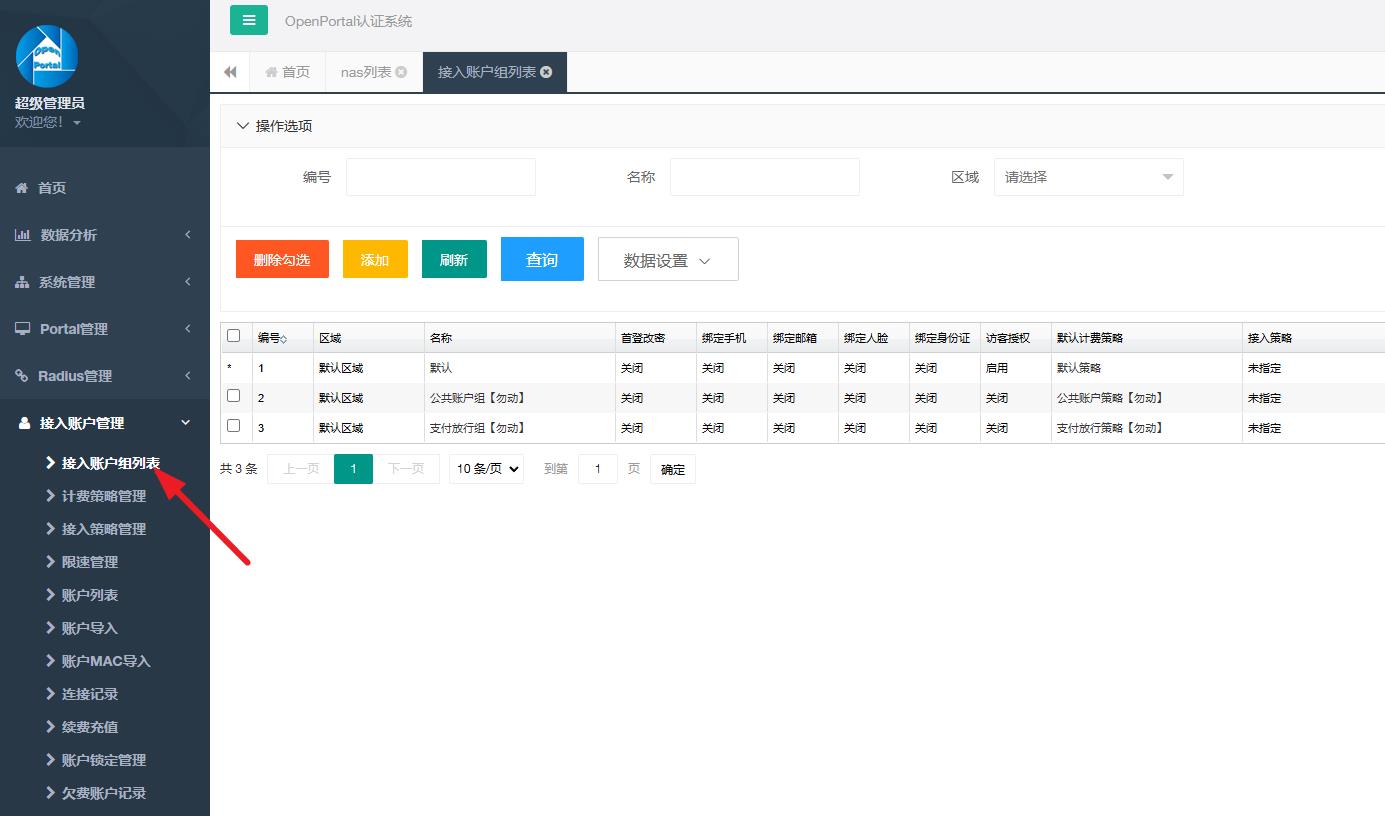The image size is (1385, 816).
Task: Open 连接记录 in the sidebar
Action: point(90,694)
